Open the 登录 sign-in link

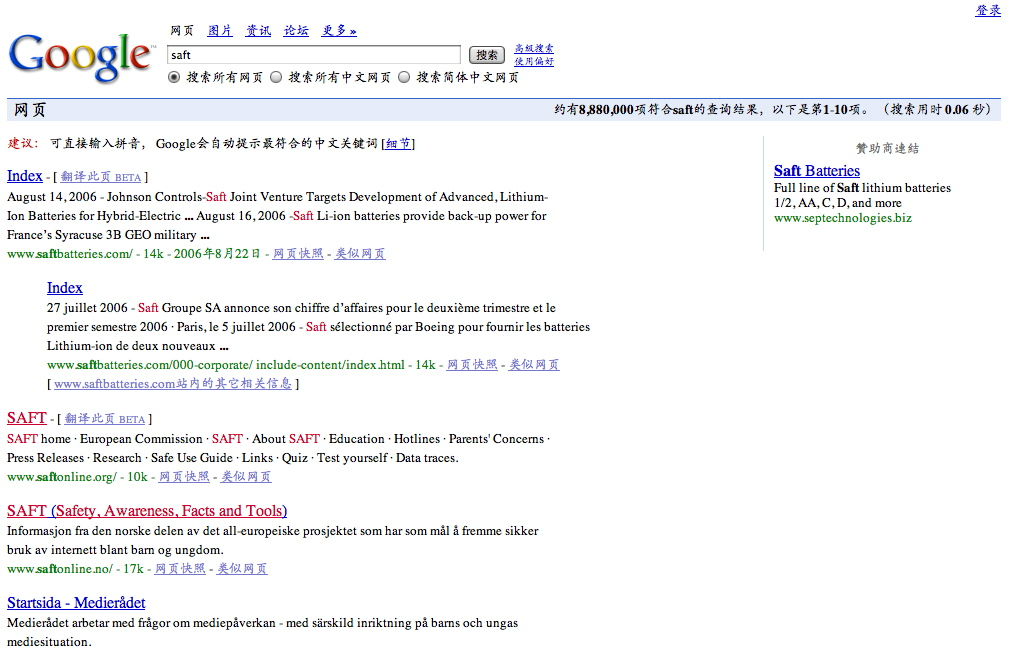point(988,10)
